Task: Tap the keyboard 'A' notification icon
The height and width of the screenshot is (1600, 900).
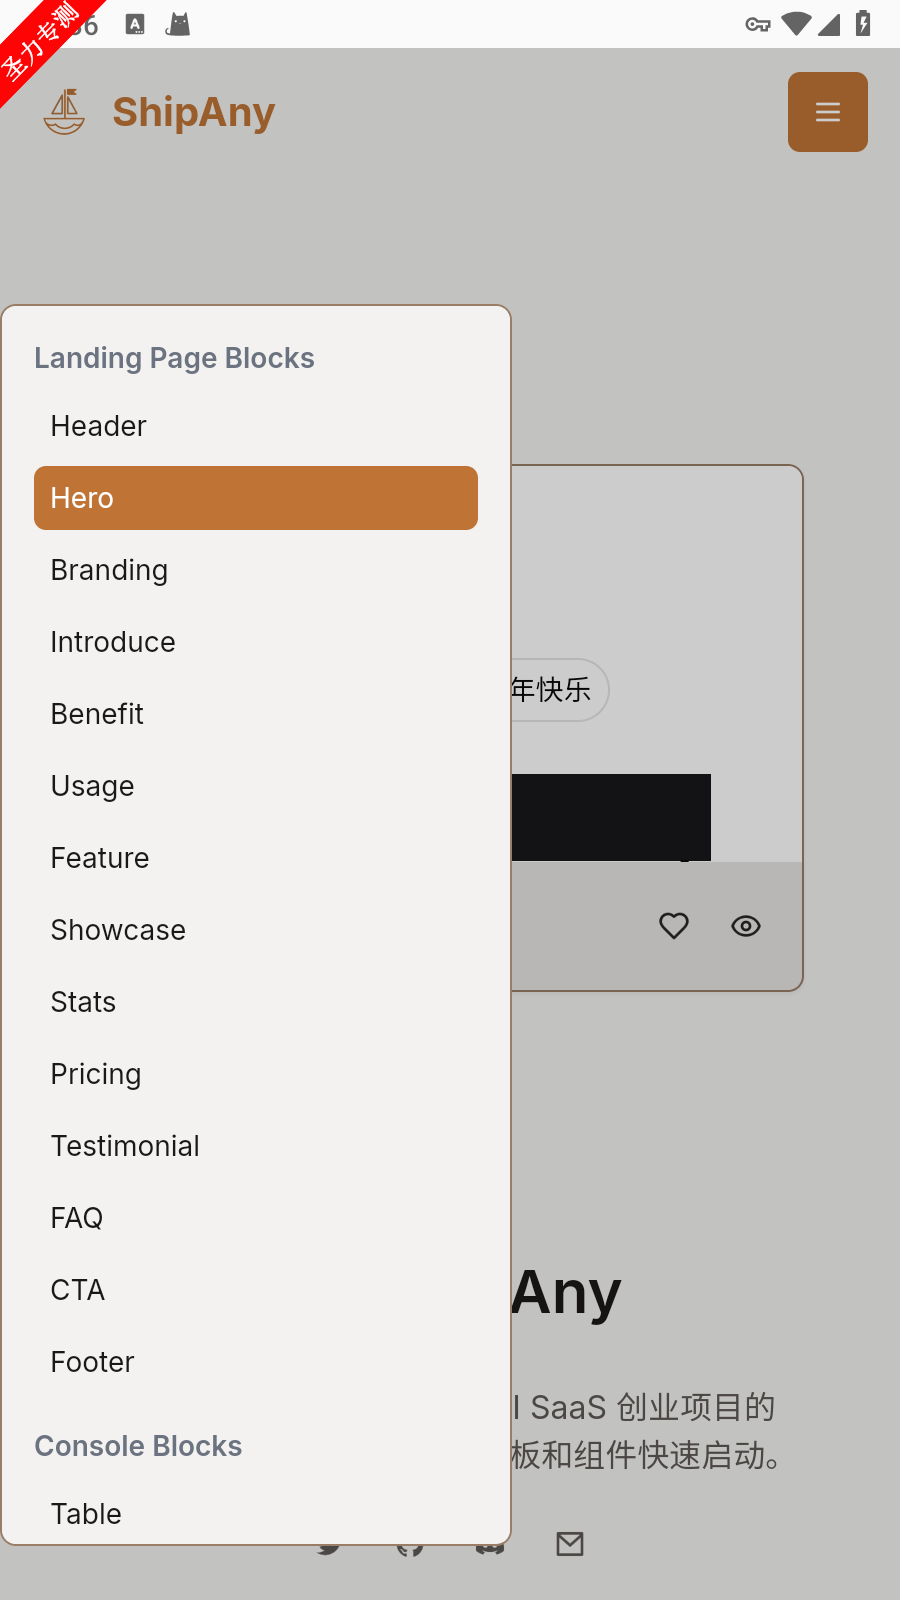Action: tap(136, 24)
